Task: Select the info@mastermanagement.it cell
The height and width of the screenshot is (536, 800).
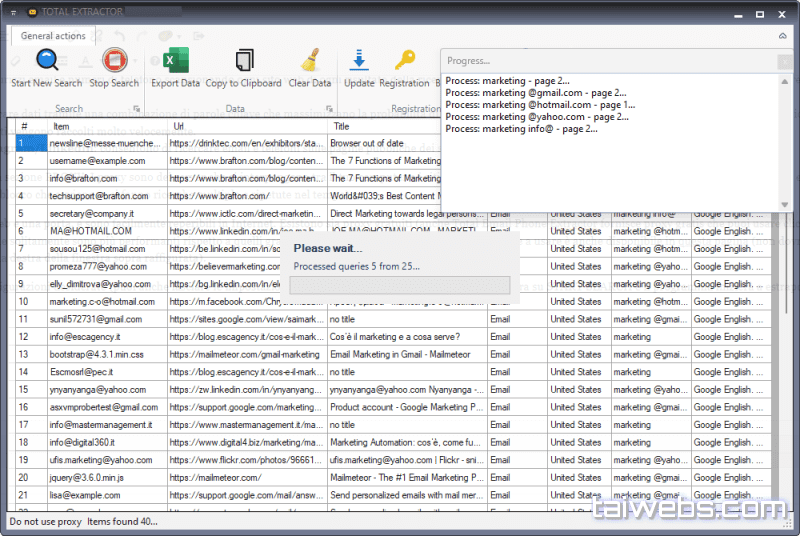Action: coord(107,425)
